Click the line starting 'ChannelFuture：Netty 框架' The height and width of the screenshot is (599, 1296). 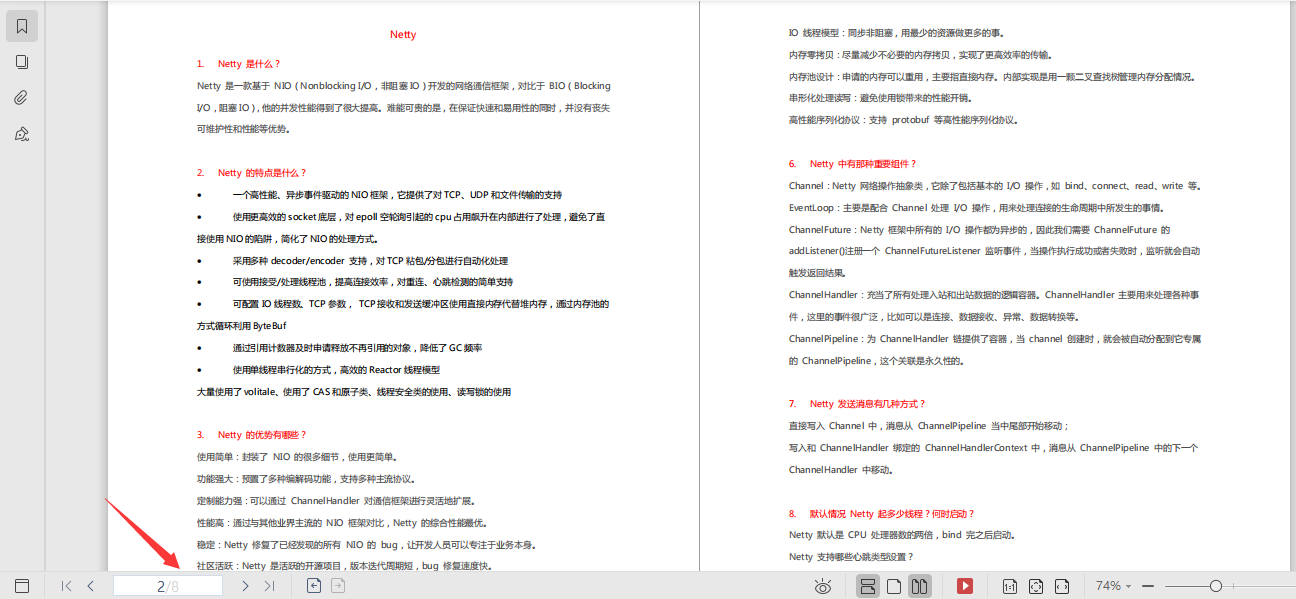(979, 230)
